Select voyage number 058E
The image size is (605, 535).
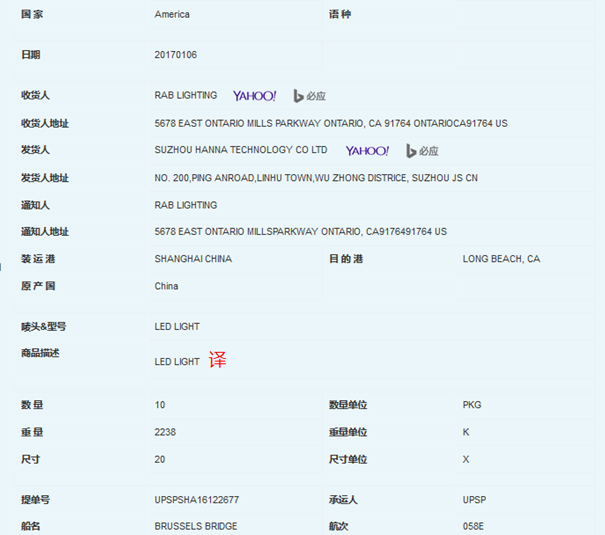tap(473, 526)
